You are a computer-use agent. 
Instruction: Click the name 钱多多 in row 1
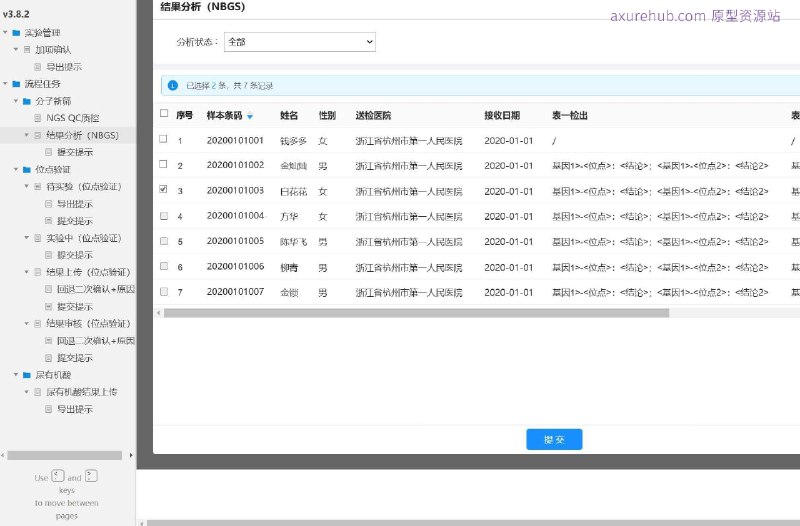293,141
